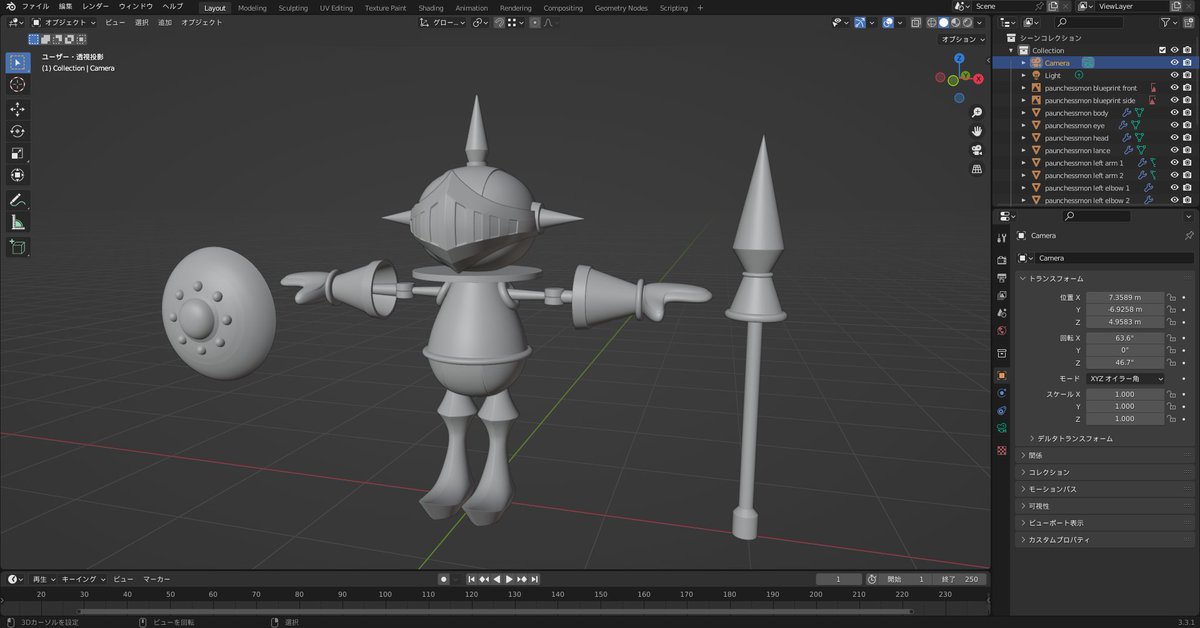Select the Rotate tool
The image size is (1200, 628).
coord(18,131)
